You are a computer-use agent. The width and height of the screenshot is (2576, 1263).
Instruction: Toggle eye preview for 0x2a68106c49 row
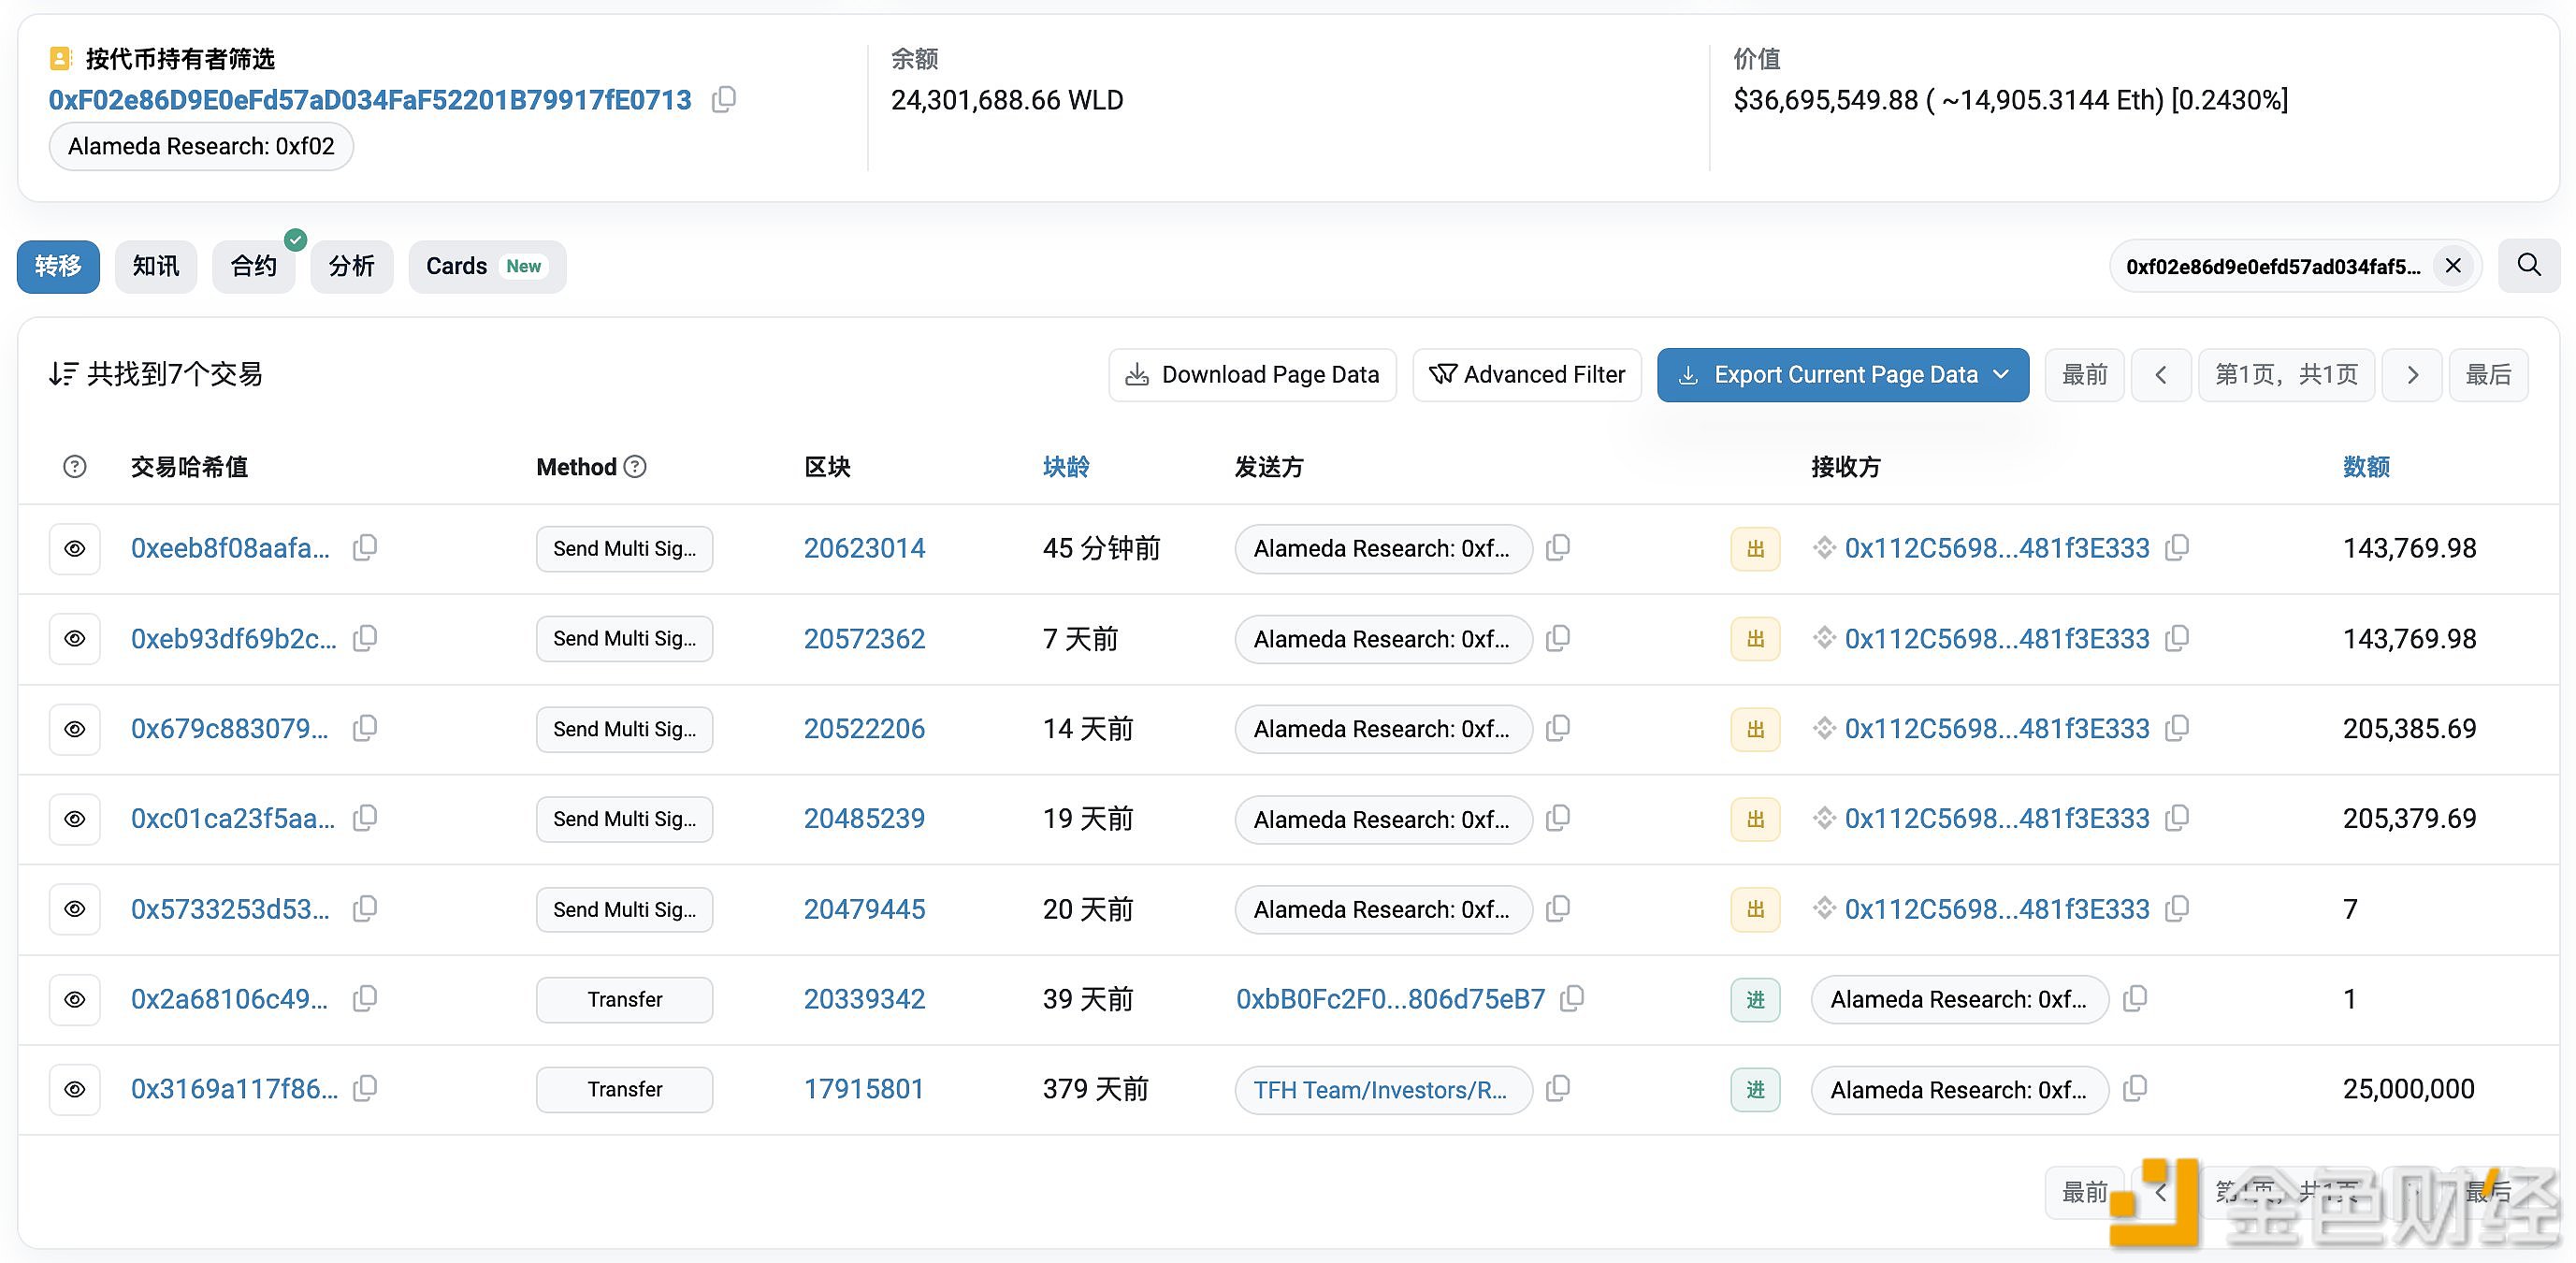click(75, 999)
